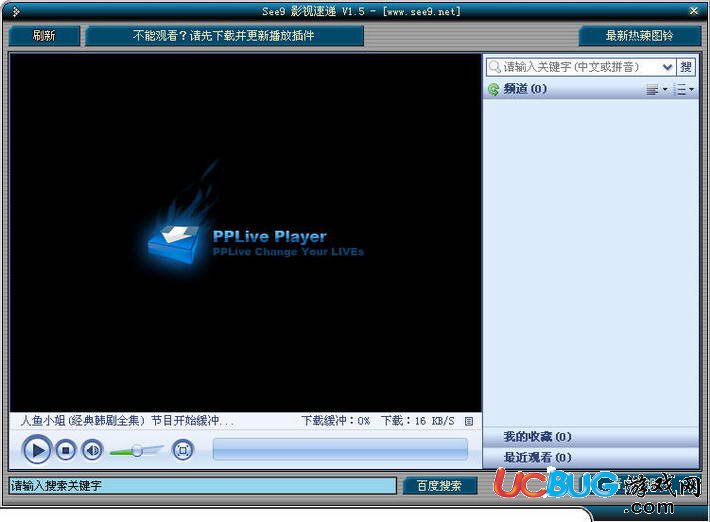Click the app logo in title bar
The width and height of the screenshot is (710, 522).
point(15,11)
